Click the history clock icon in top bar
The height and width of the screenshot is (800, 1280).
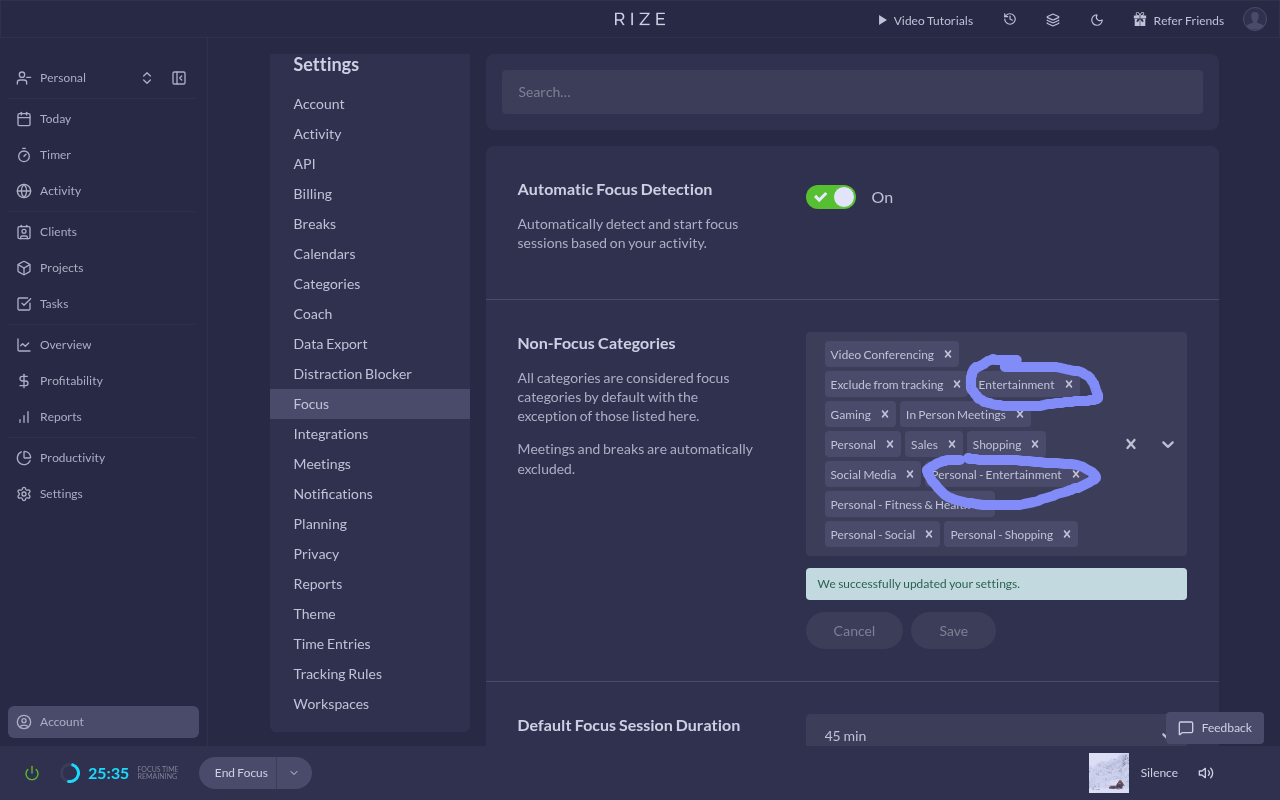[1010, 20]
